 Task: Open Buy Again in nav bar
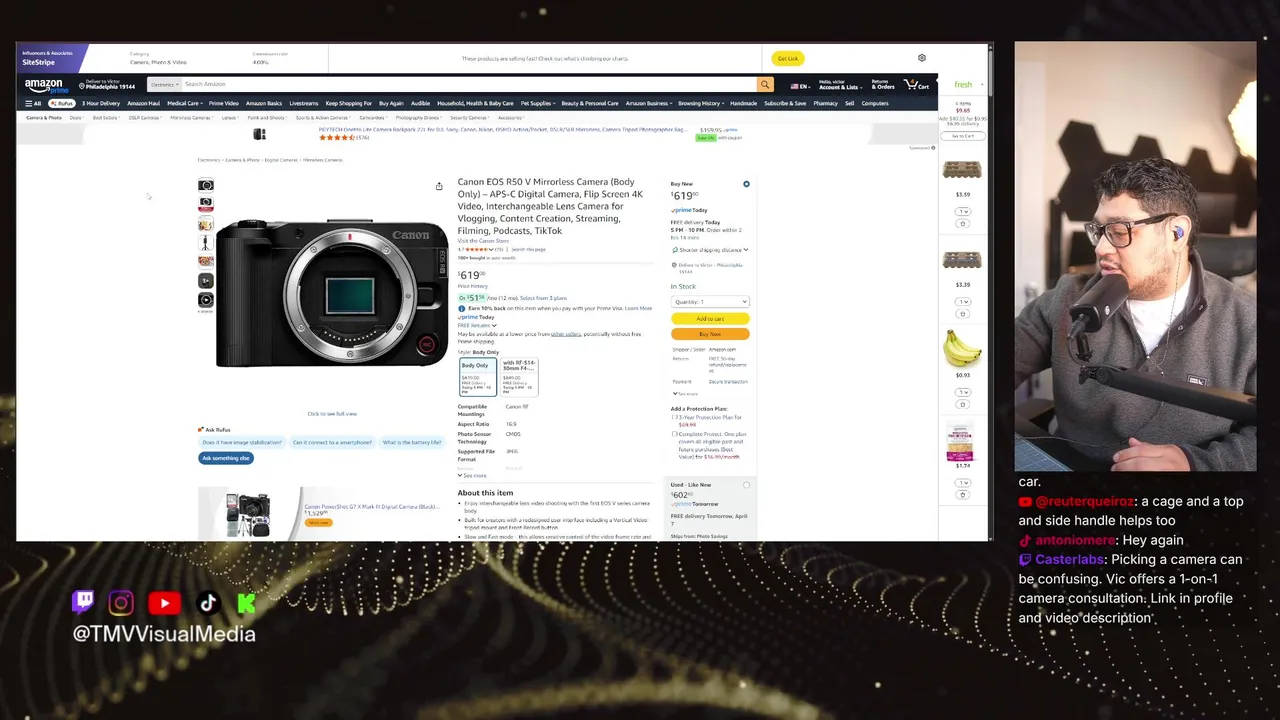click(391, 103)
